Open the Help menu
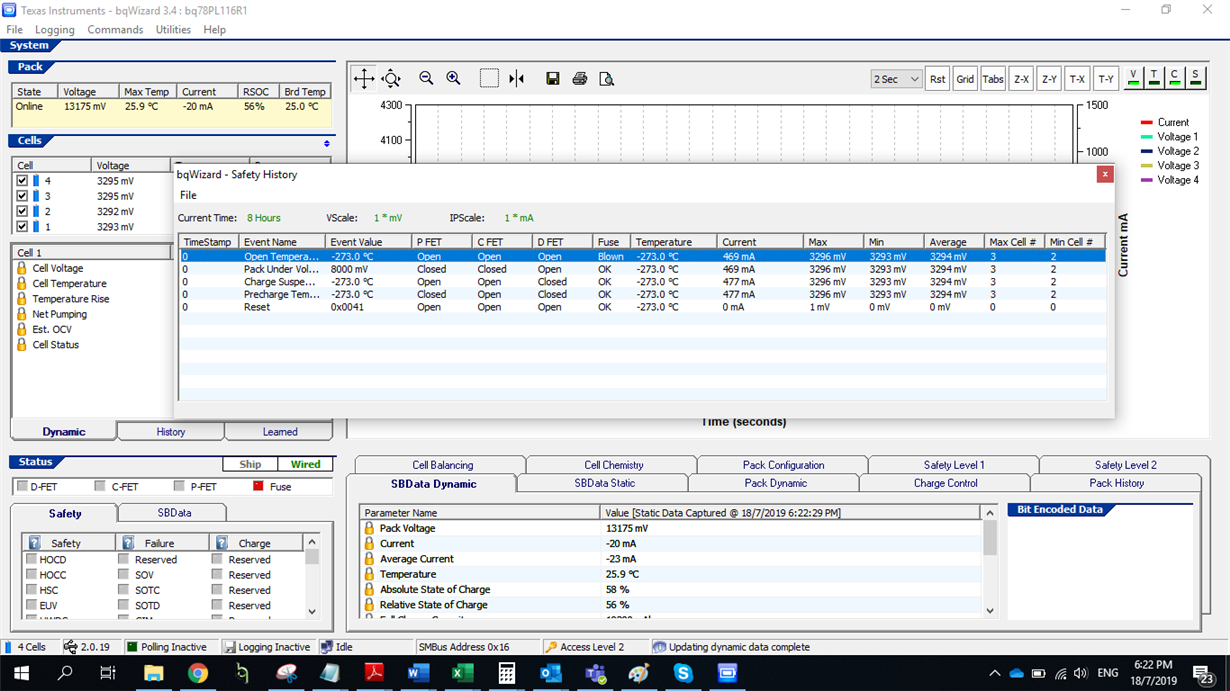 [x=215, y=30]
